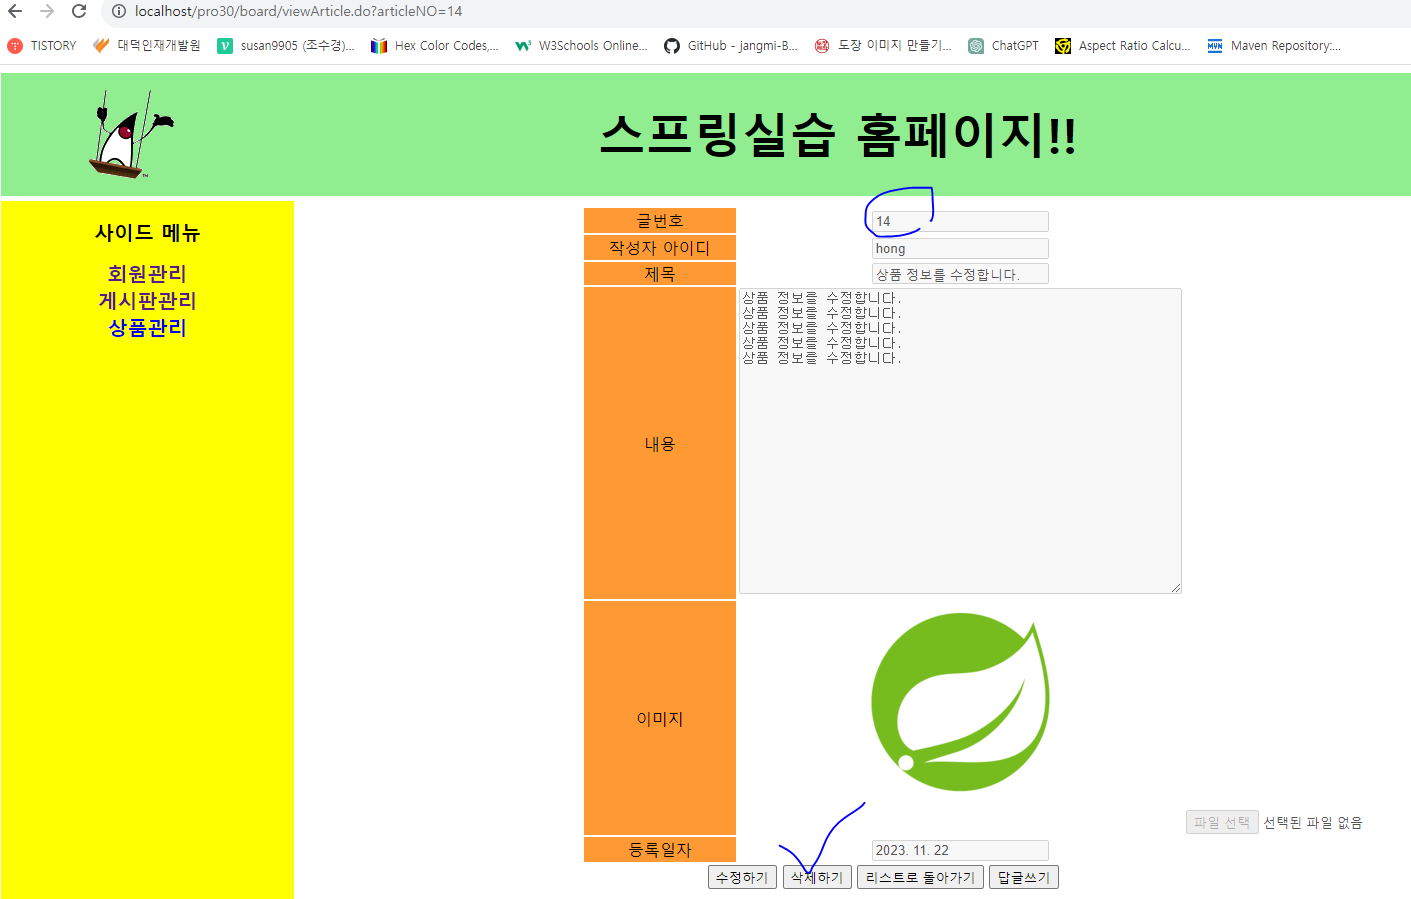This screenshot has width=1411, height=899.
Task: Open the Maven Repository bookmark
Action: coord(1274,46)
